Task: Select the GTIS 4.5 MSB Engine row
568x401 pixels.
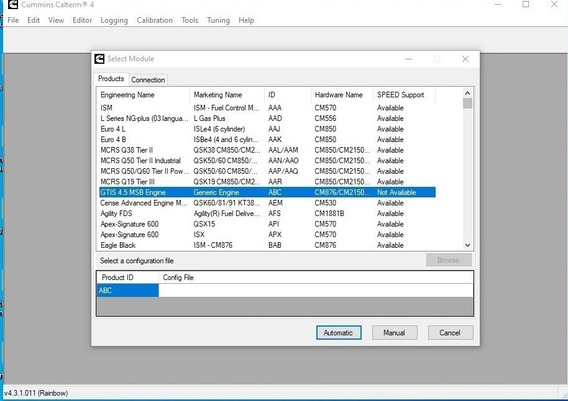Action: [x=267, y=192]
